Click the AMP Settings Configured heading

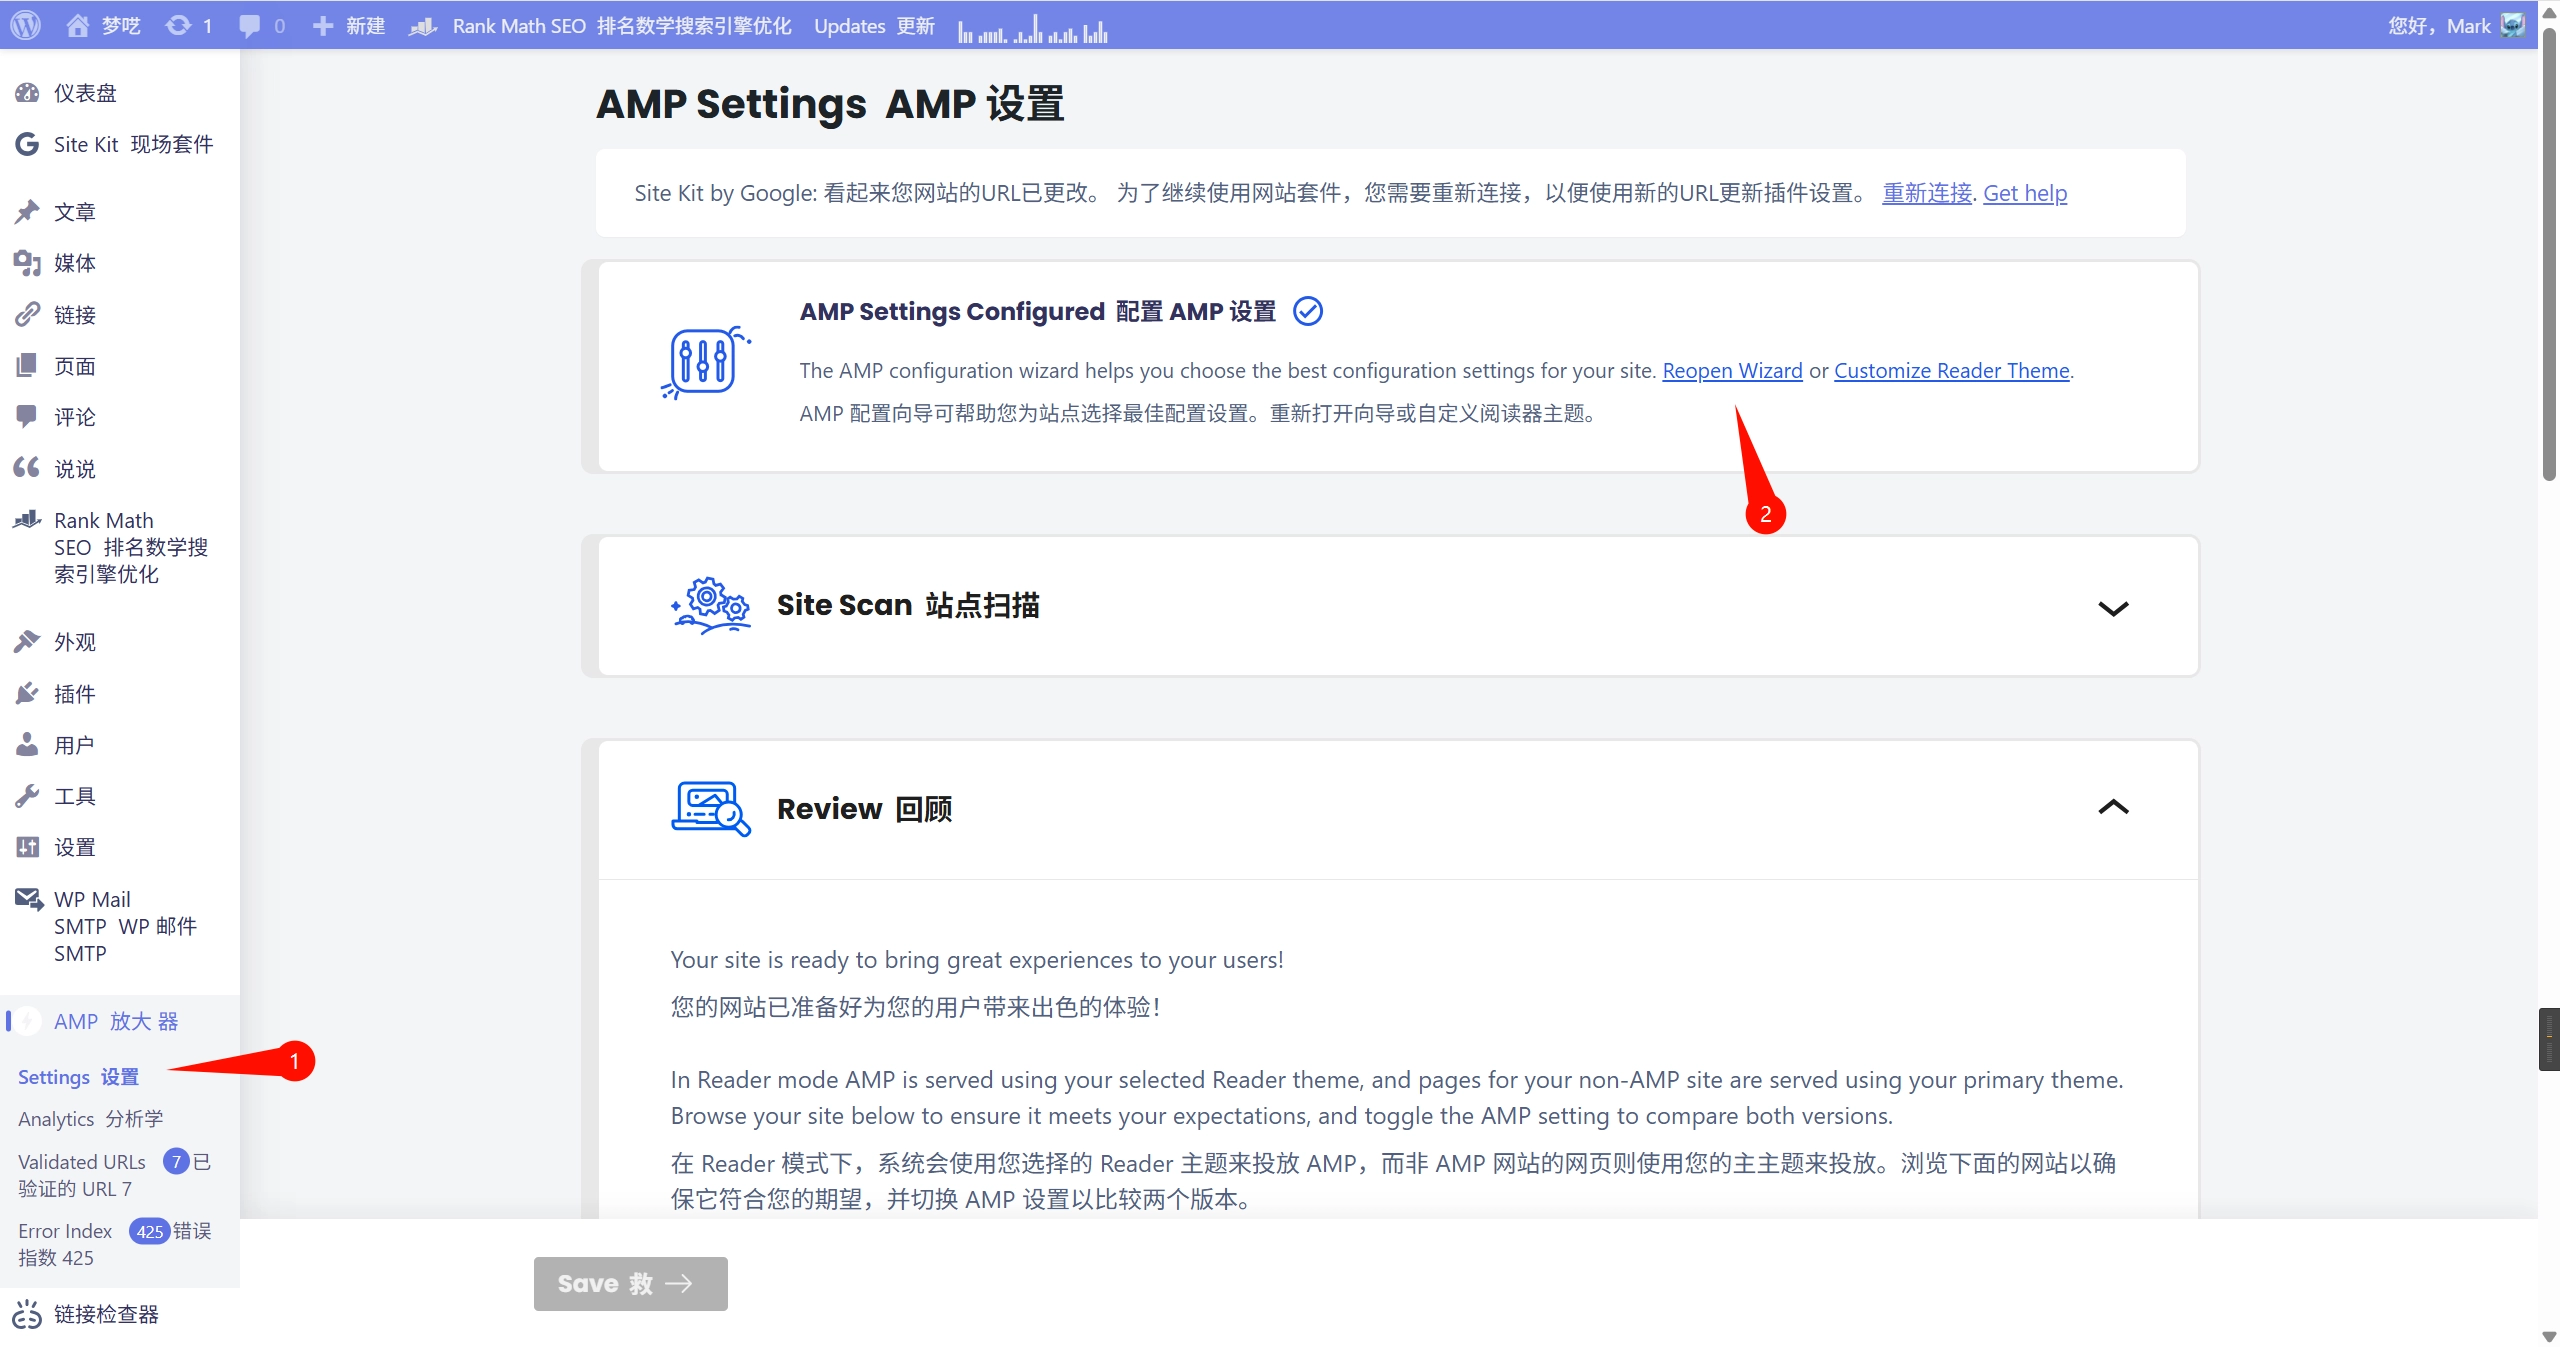point(1037,312)
